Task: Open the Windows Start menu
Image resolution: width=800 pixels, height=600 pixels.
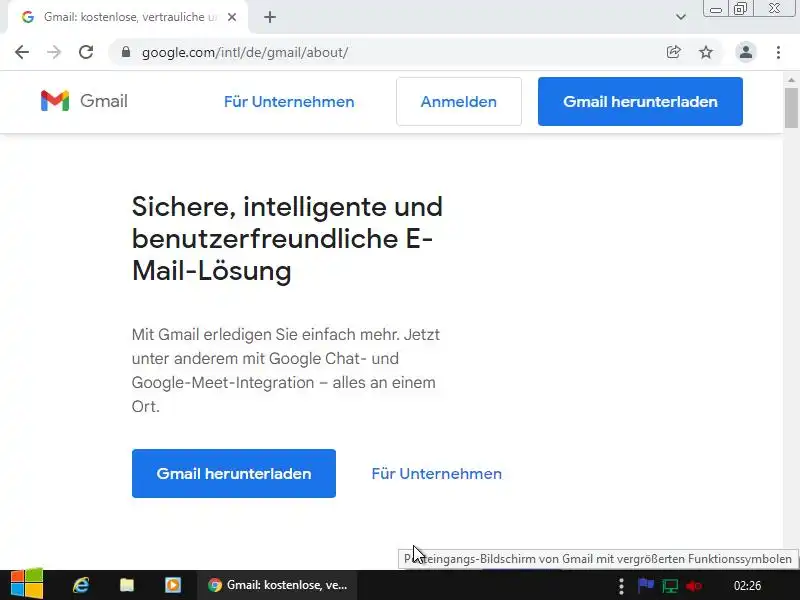Action: (x=27, y=585)
